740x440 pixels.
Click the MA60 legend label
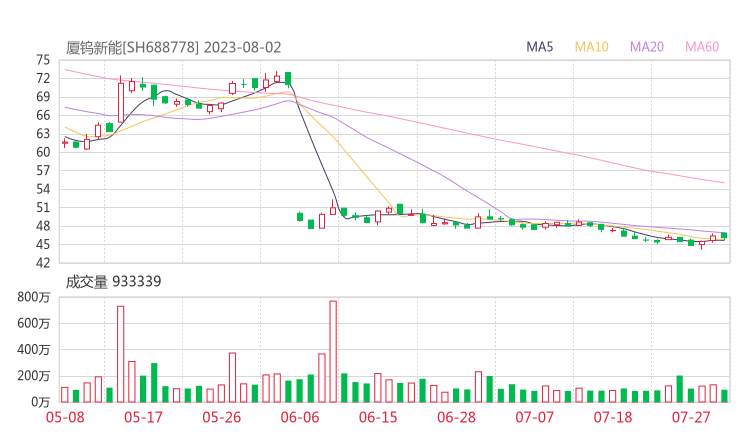pos(702,47)
